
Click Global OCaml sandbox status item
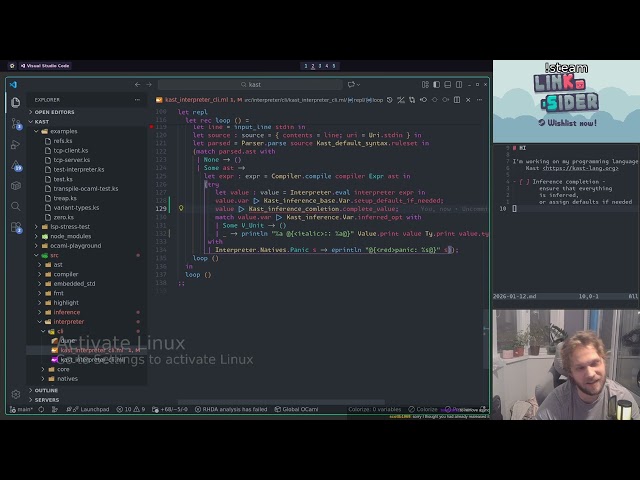(296, 409)
